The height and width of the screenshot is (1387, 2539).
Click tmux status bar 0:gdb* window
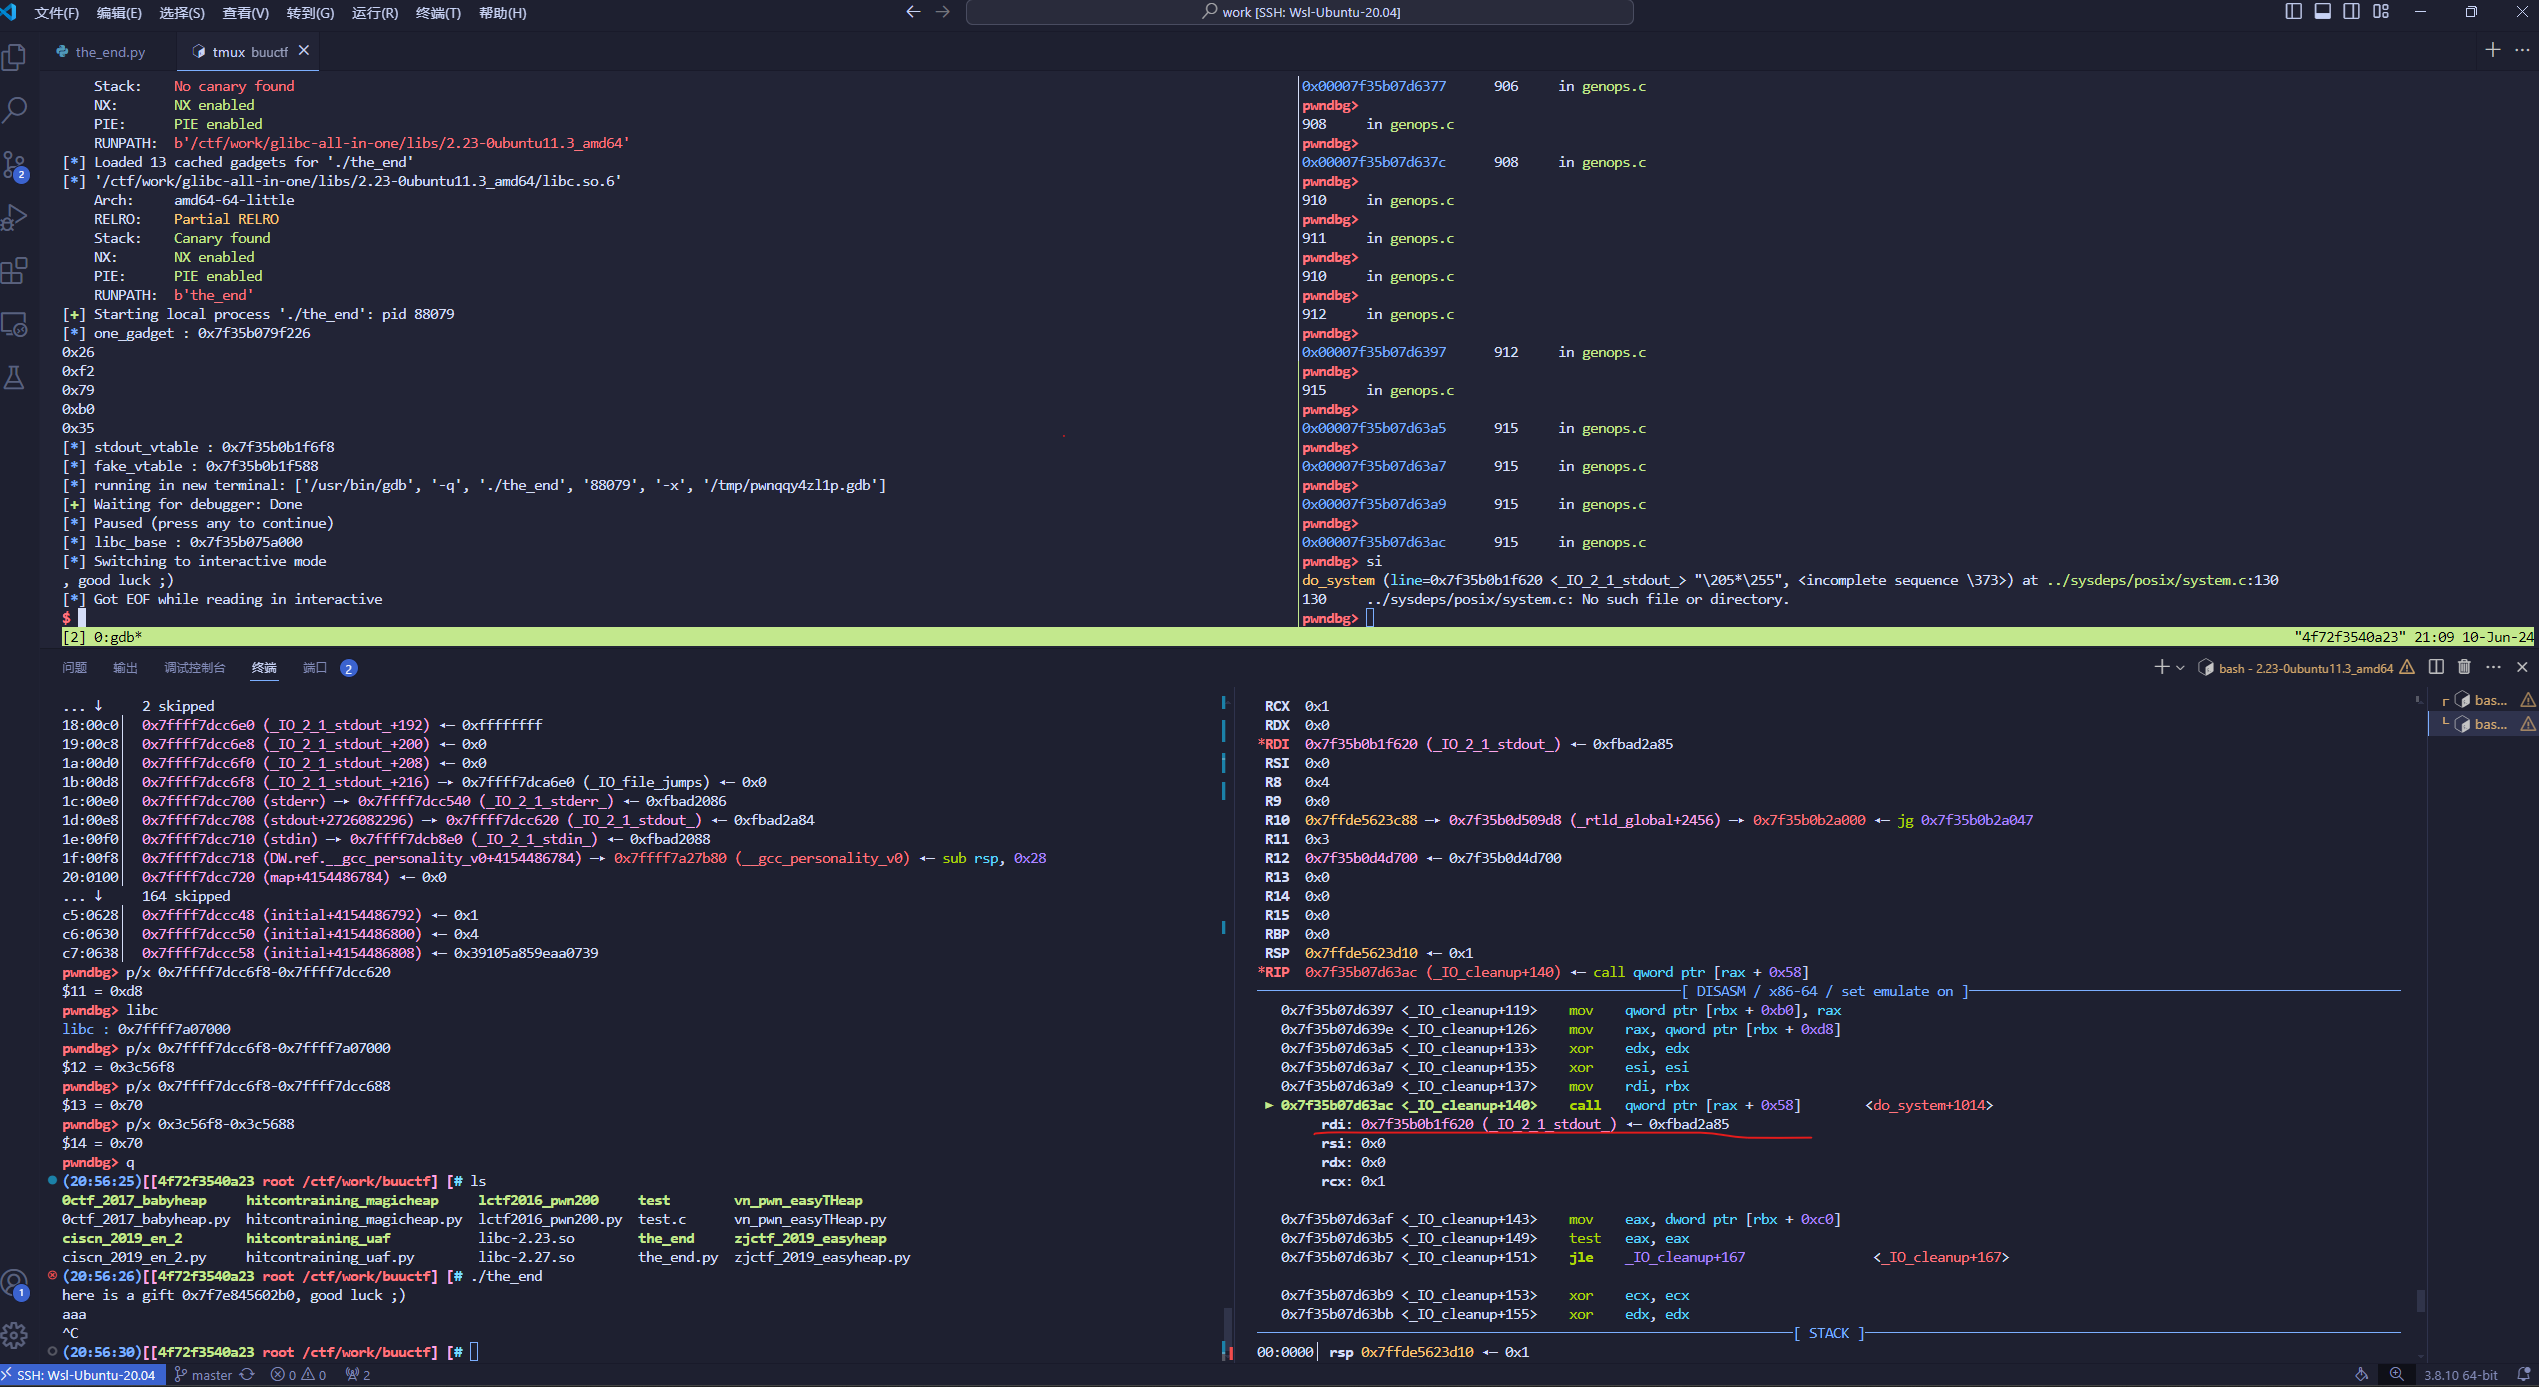pyautogui.click(x=103, y=637)
